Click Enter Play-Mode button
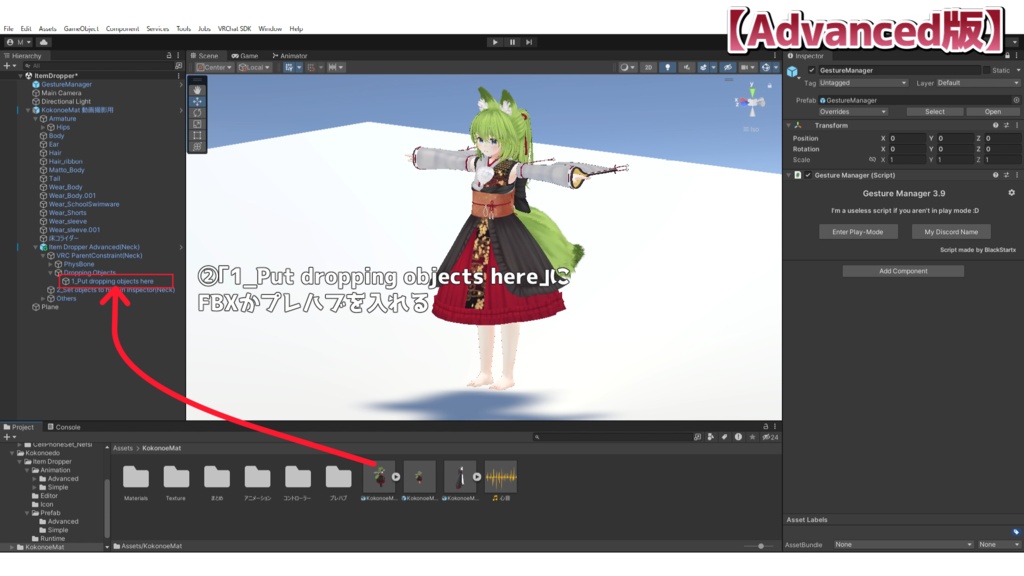 coord(857,232)
